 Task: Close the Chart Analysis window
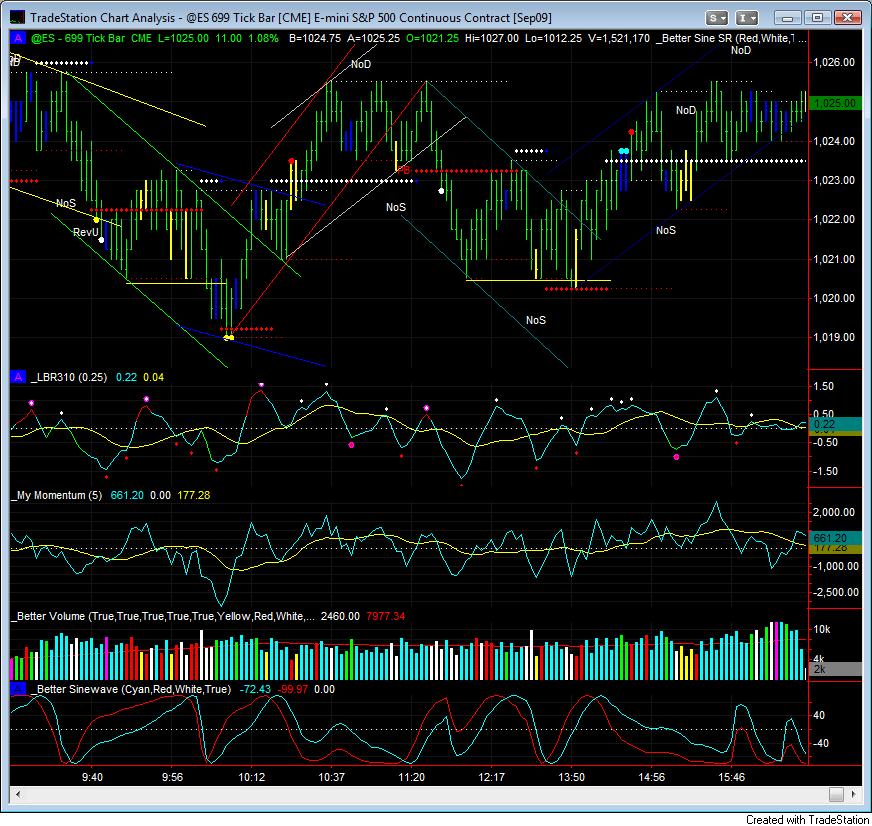848,18
